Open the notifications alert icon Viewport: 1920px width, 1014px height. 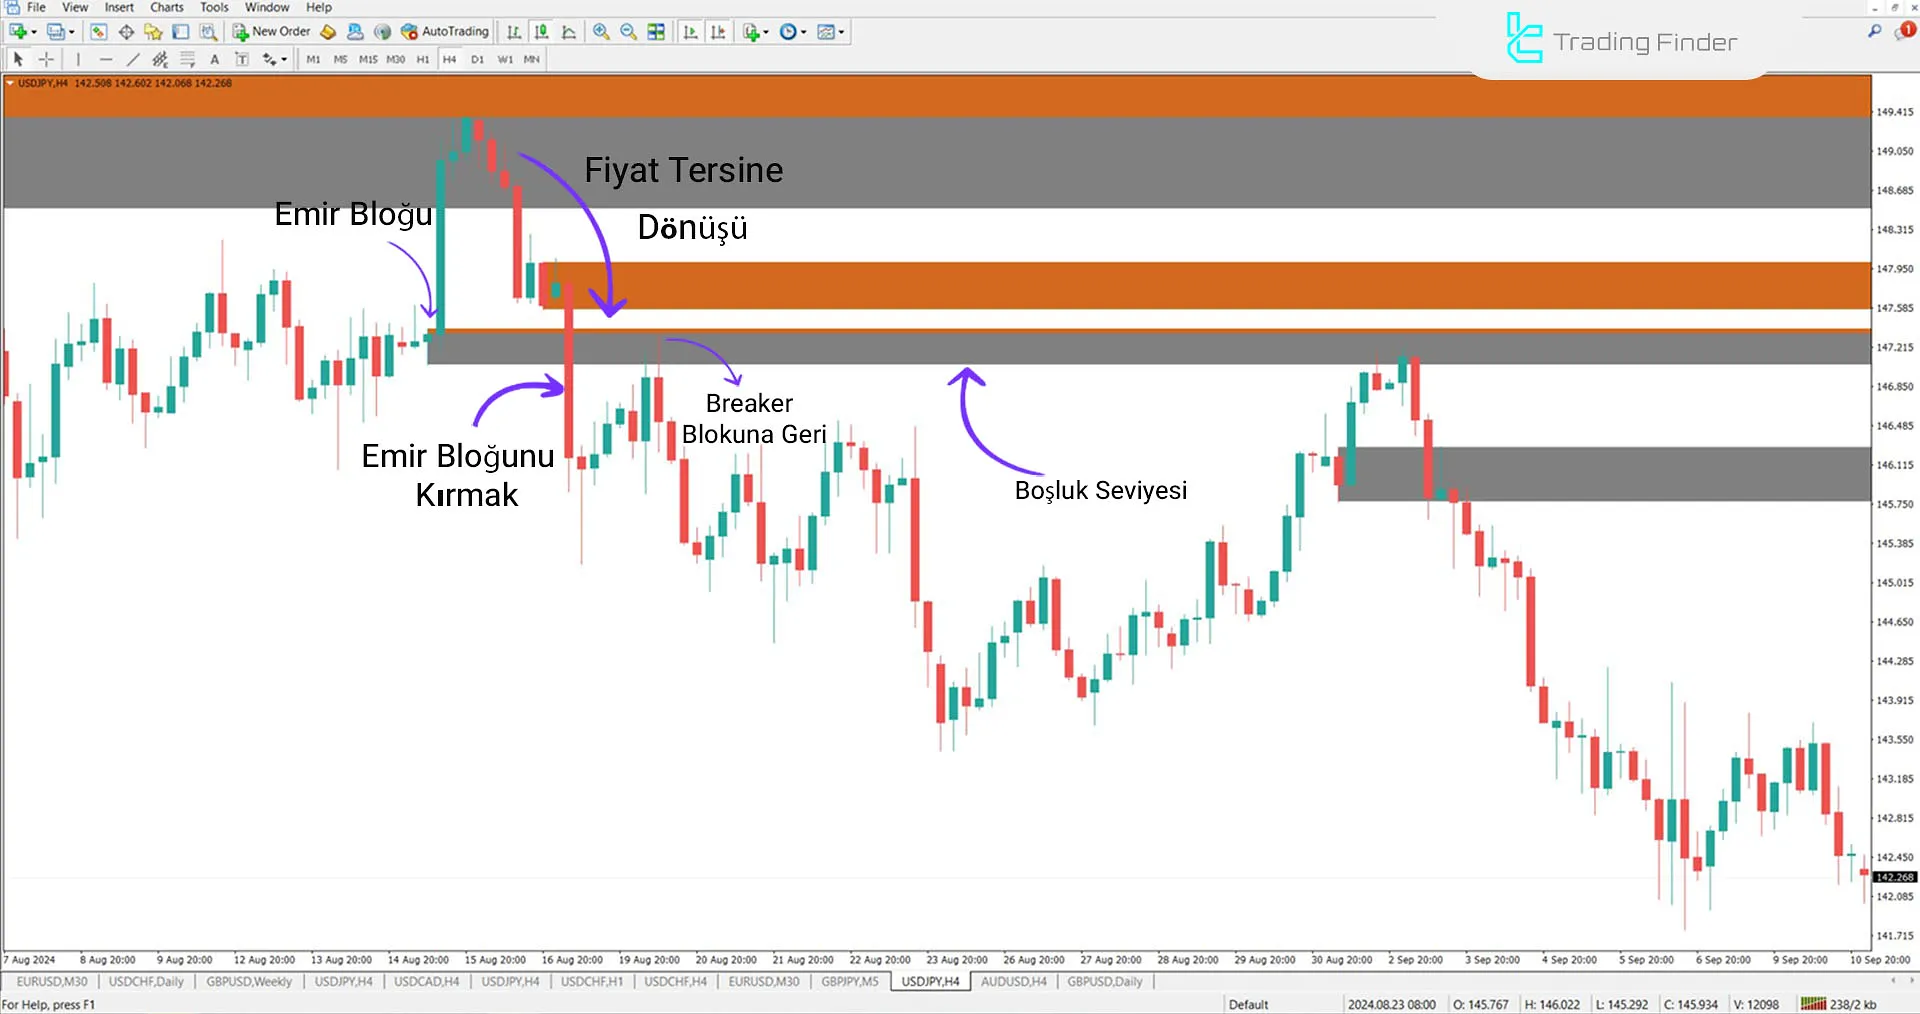1905,31
